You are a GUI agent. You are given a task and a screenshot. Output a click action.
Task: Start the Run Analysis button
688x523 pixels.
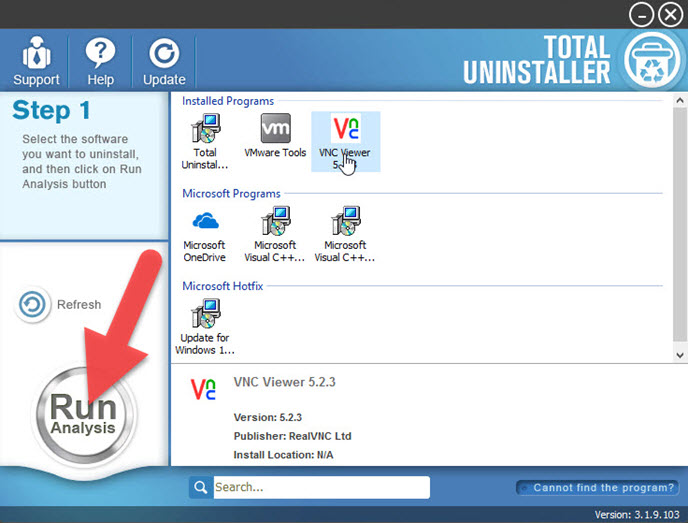pyautogui.click(x=83, y=415)
